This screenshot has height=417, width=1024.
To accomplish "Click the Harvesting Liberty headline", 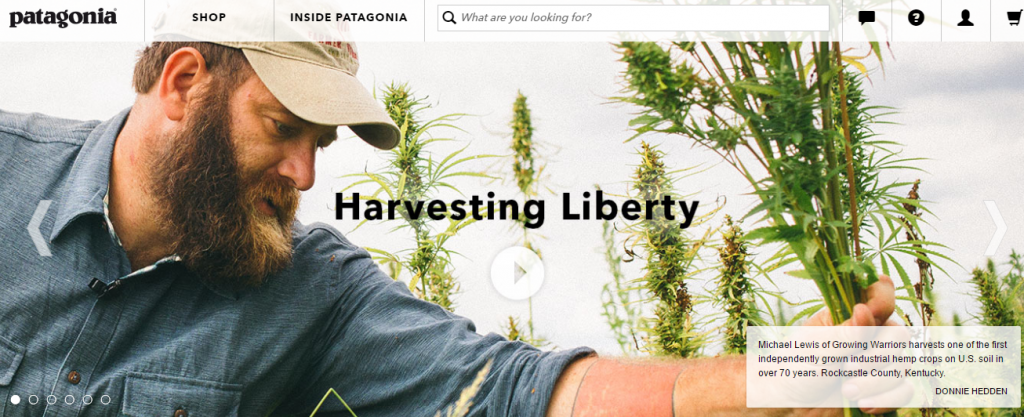I will coord(517,208).
